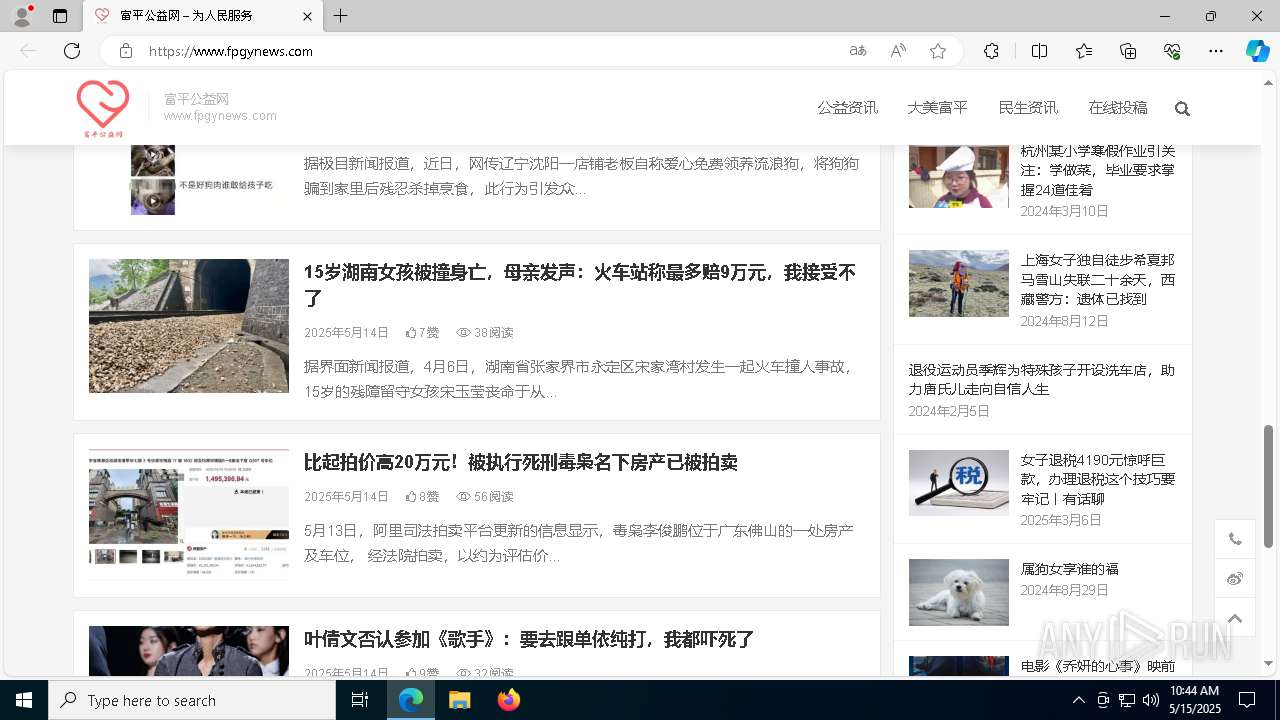The width and height of the screenshot is (1280, 720).
Task: Click the address bar URL
Action: [231, 51]
